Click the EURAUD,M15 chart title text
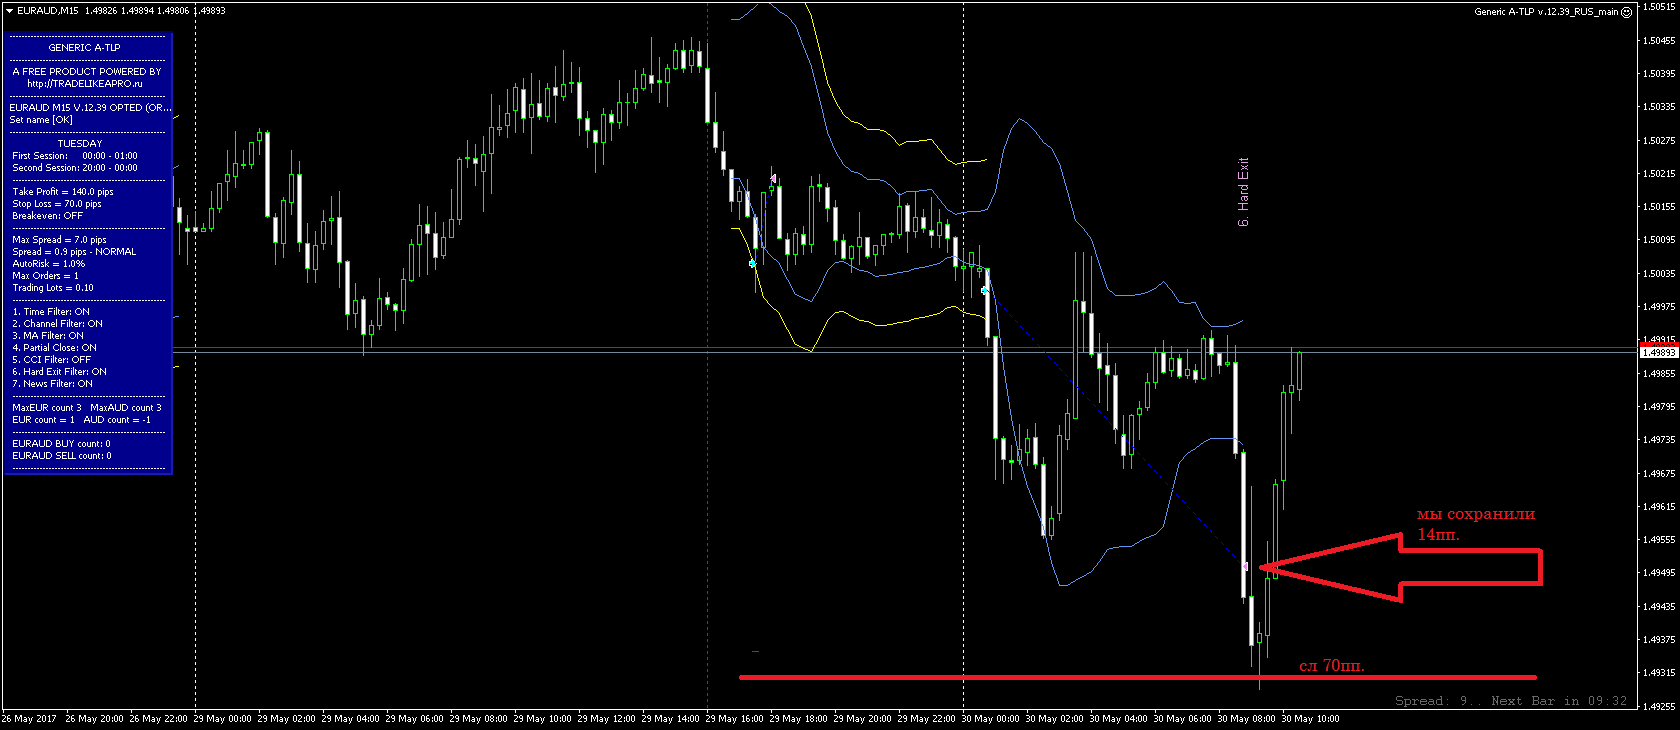The image size is (1680, 730). 48,11
